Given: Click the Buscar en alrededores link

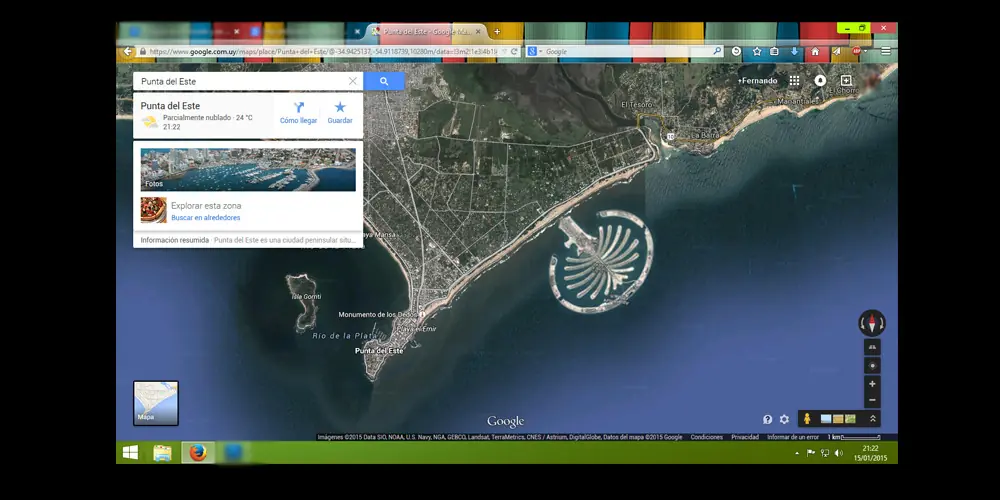Looking at the screenshot, I should click(205, 217).
